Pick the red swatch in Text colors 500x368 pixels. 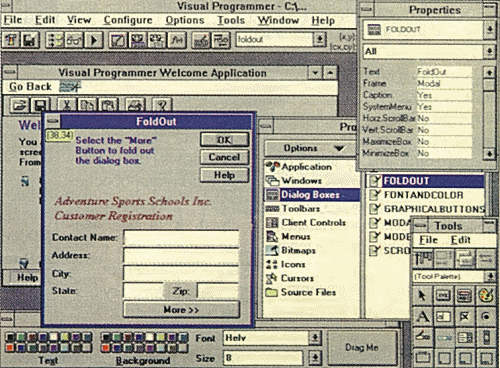11,348
